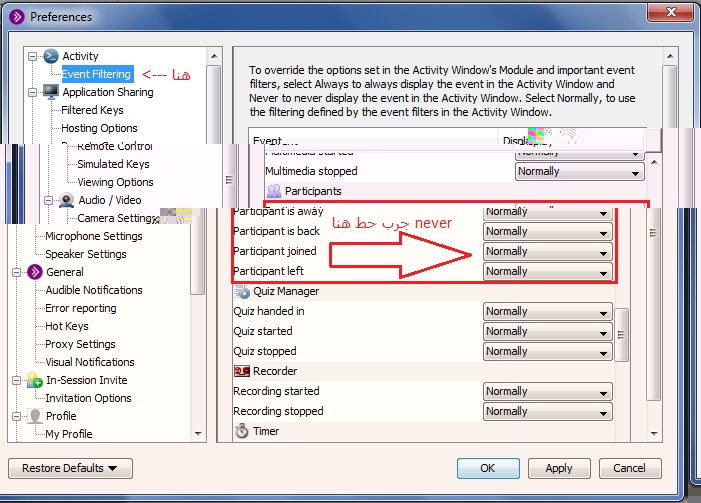Click the Audio / Video camera icon
701x503 pixels.
pos(66,200)
